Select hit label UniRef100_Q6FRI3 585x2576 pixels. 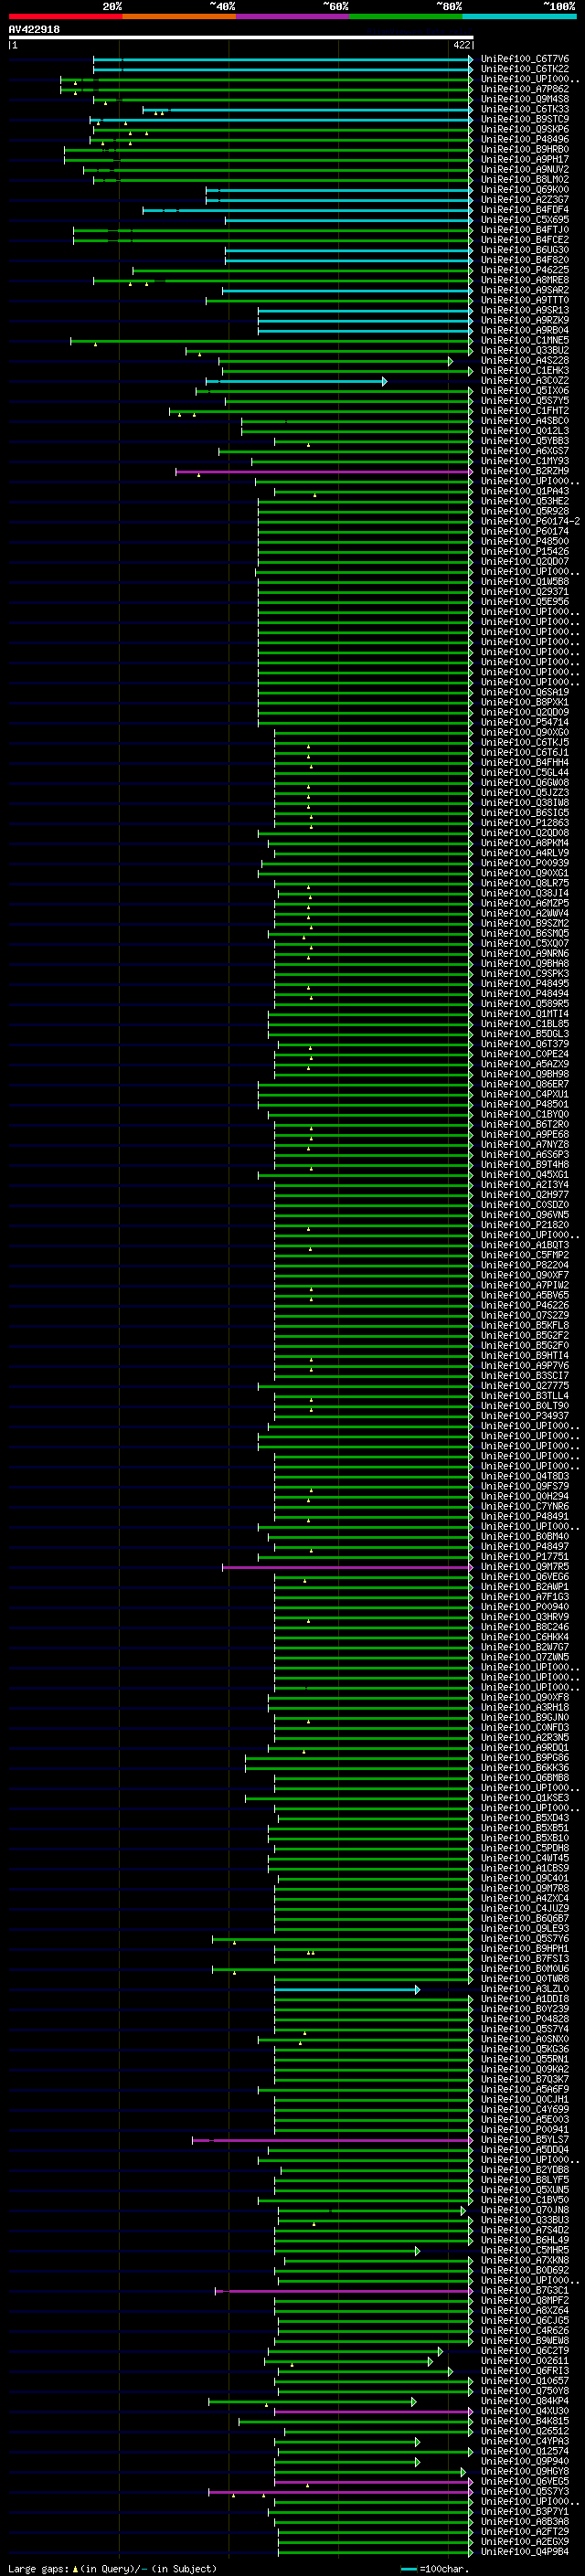pos(525,2371)
